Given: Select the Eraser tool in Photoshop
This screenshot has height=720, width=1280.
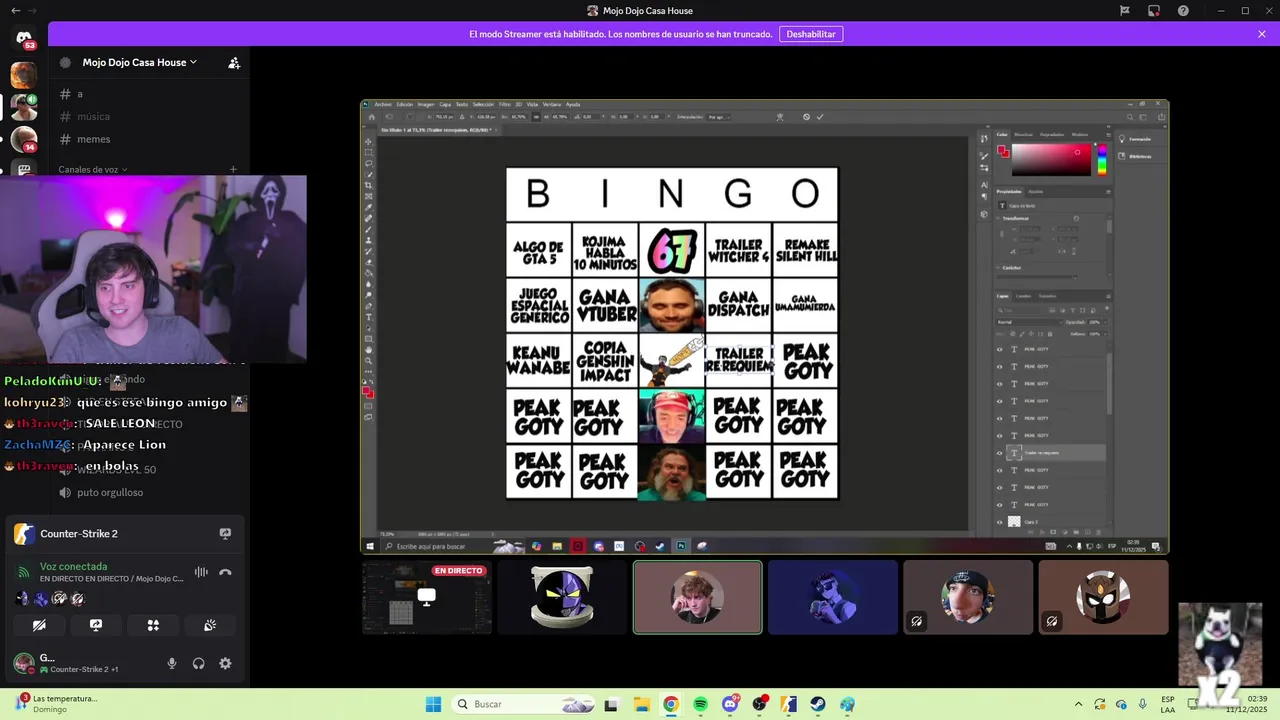Looking at the screenshot, I should point(368,262).
